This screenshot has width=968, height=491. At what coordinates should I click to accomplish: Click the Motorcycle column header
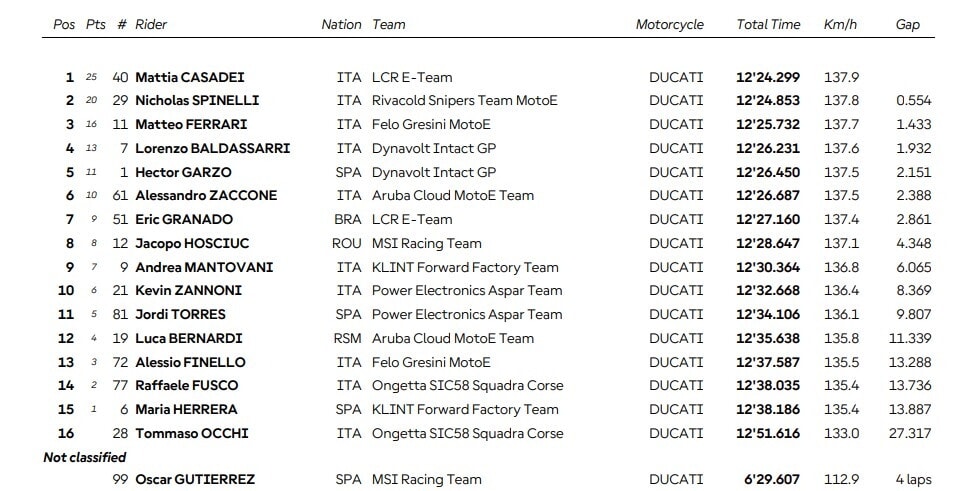[669, 25]
